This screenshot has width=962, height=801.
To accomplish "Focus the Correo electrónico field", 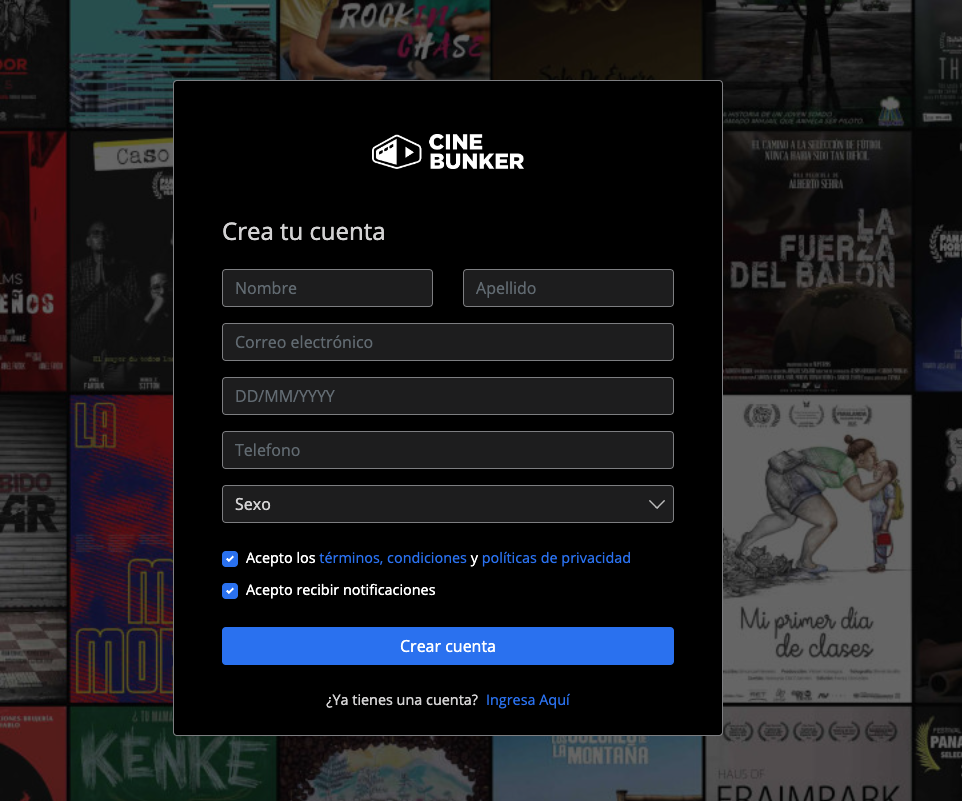I will (x=447, y=342).
